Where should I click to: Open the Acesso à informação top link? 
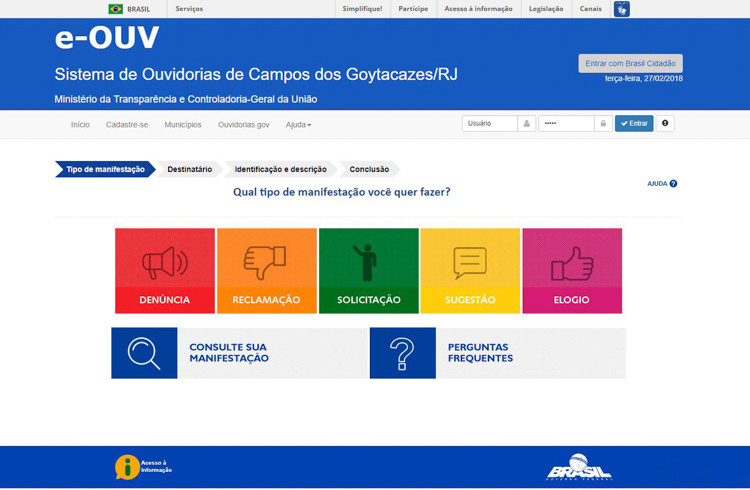[x=478, y=9]
